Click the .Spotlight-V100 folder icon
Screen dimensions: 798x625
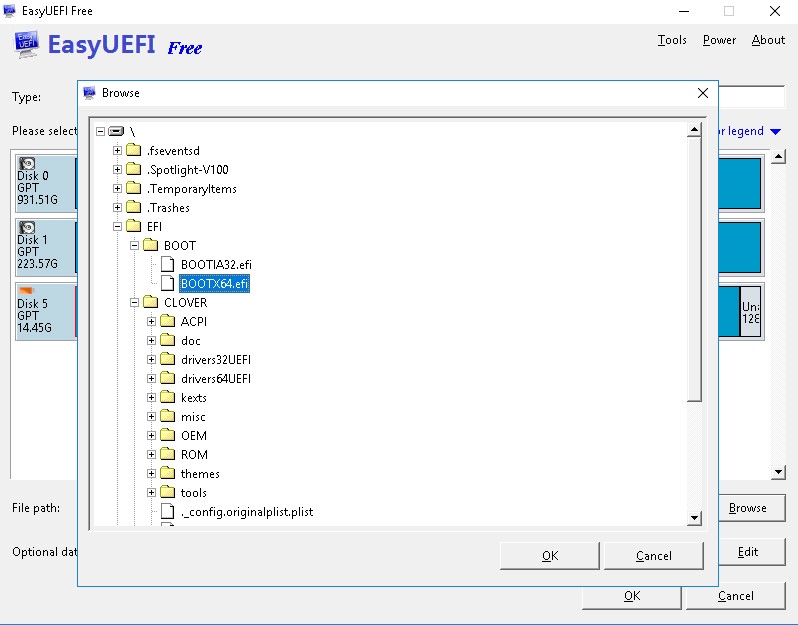pos(134,169)
